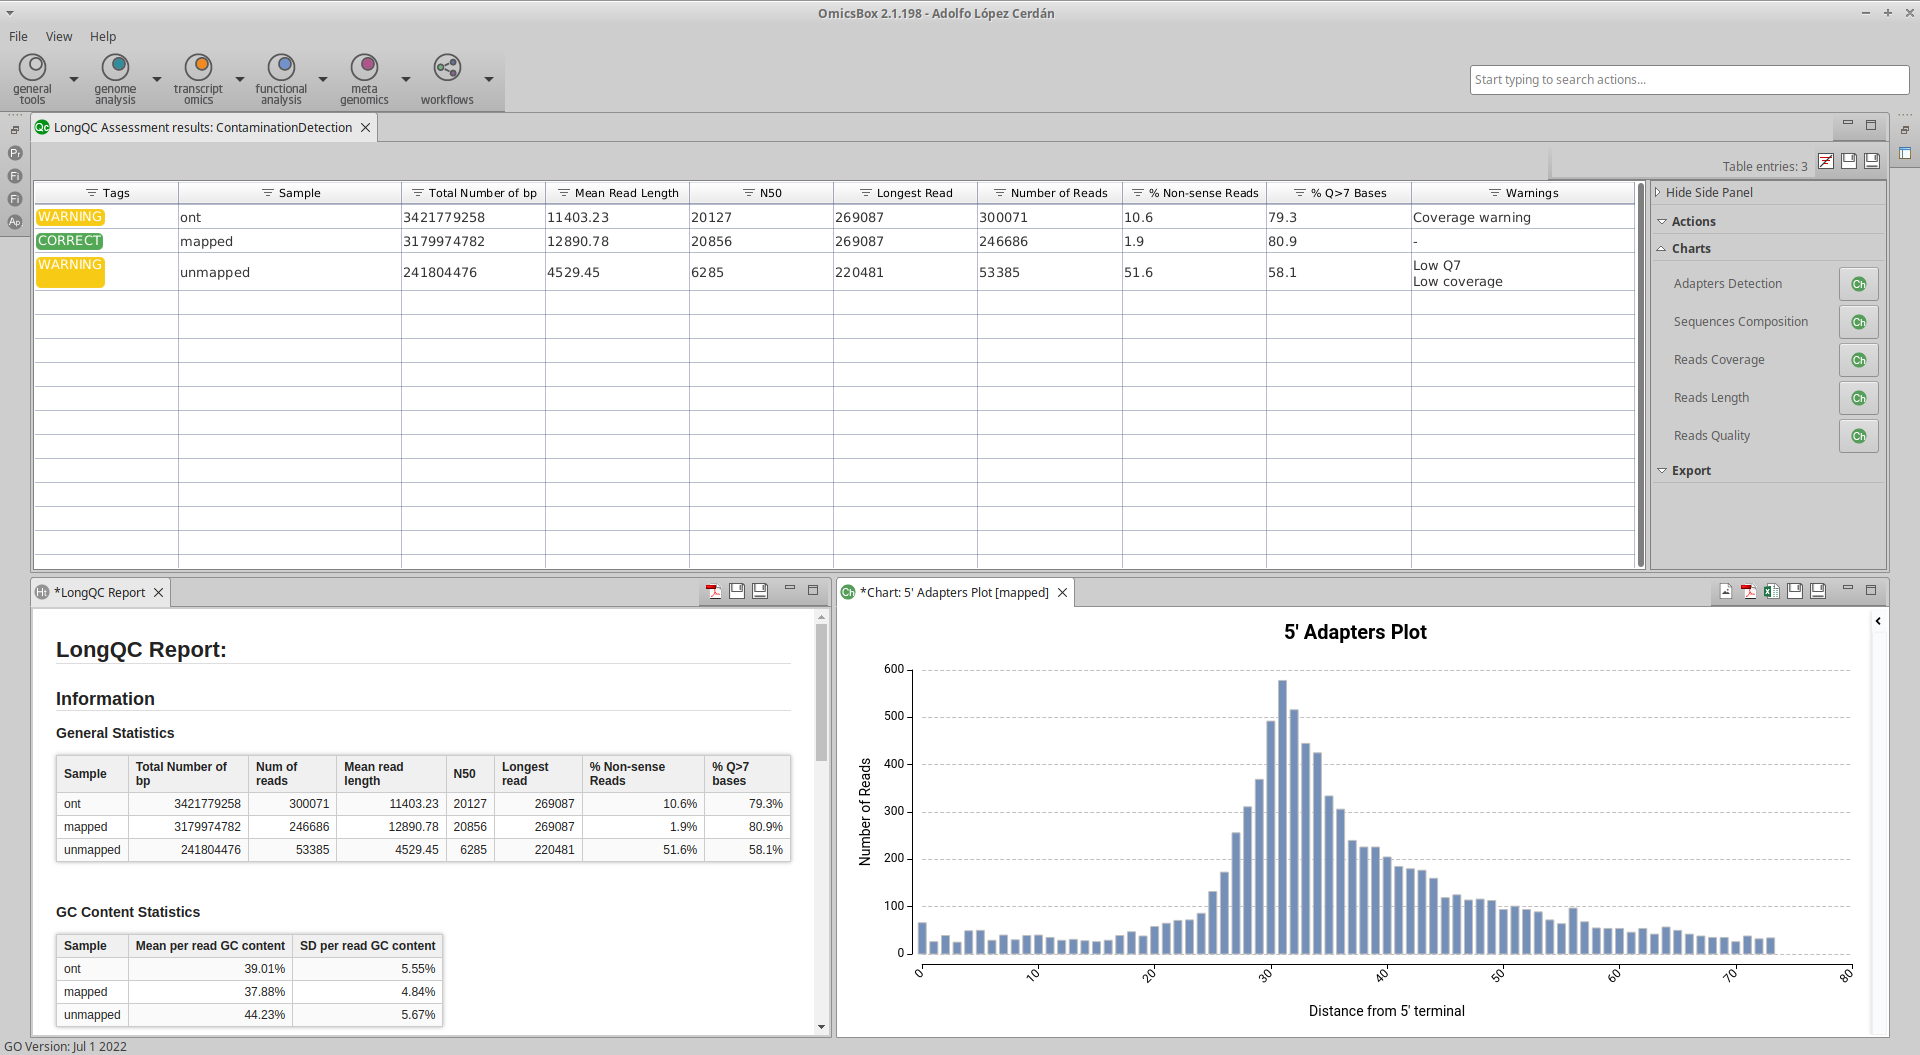Export the LongQC Report as PDF
The height and width of the screenshot is (1055, 1920).
tap(714, 591)
